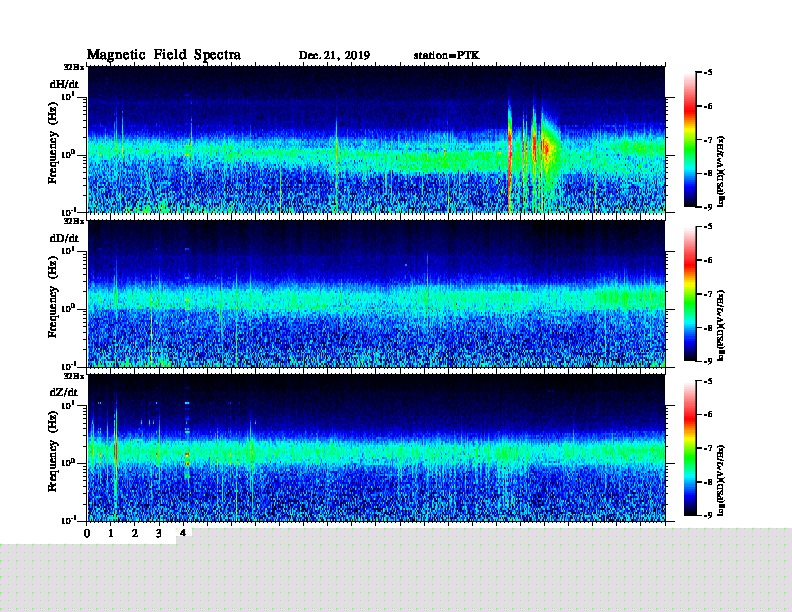
Task: Click the "32Hz" label atop the dH/dt panel
Action: (74, 67)
